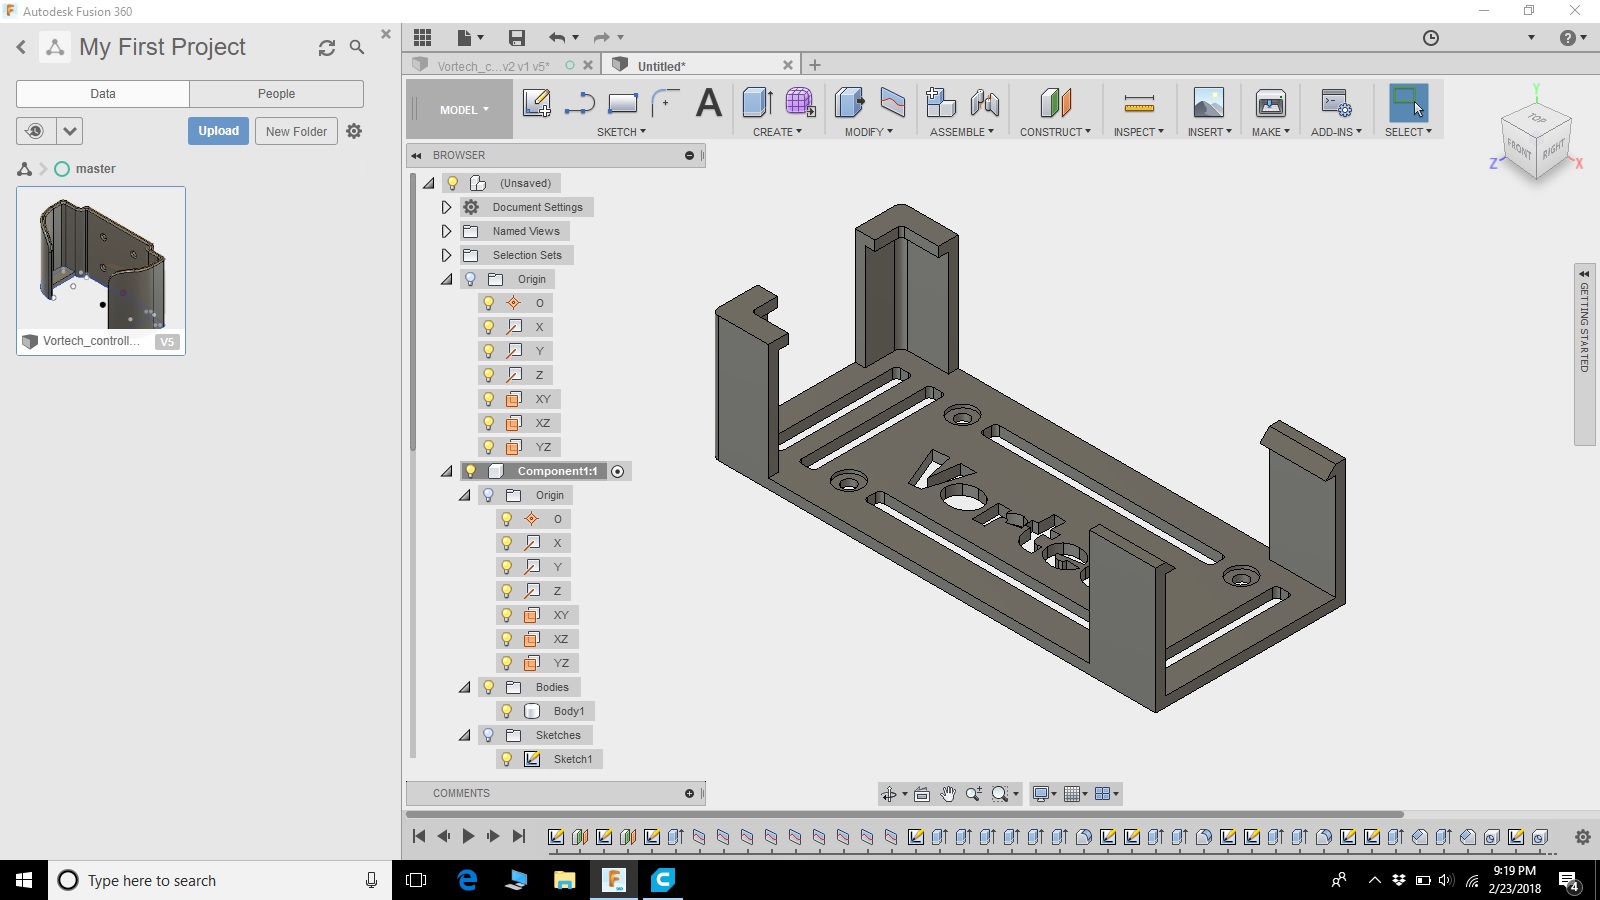
Task: Open the SKETCH menu dropdown
Action: click(x=621, y=132)
